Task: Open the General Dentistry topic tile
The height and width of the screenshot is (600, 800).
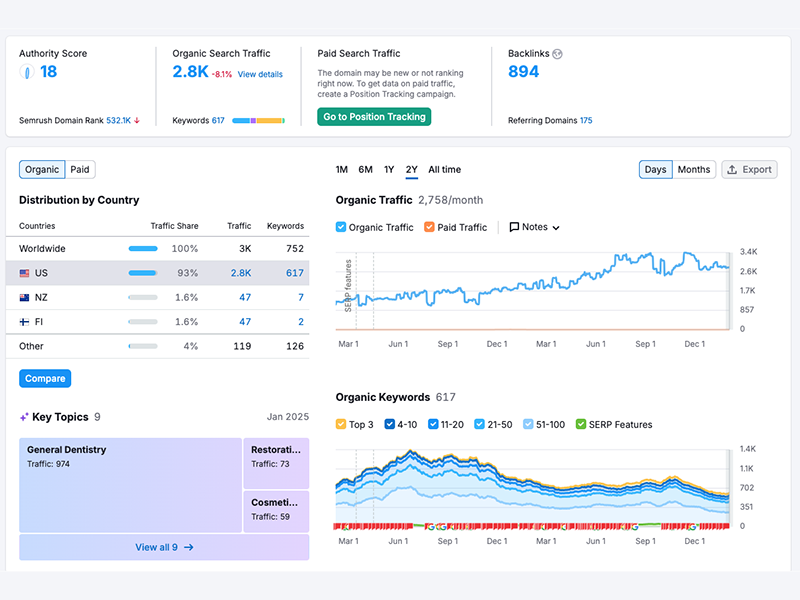Action: [130, 484]
